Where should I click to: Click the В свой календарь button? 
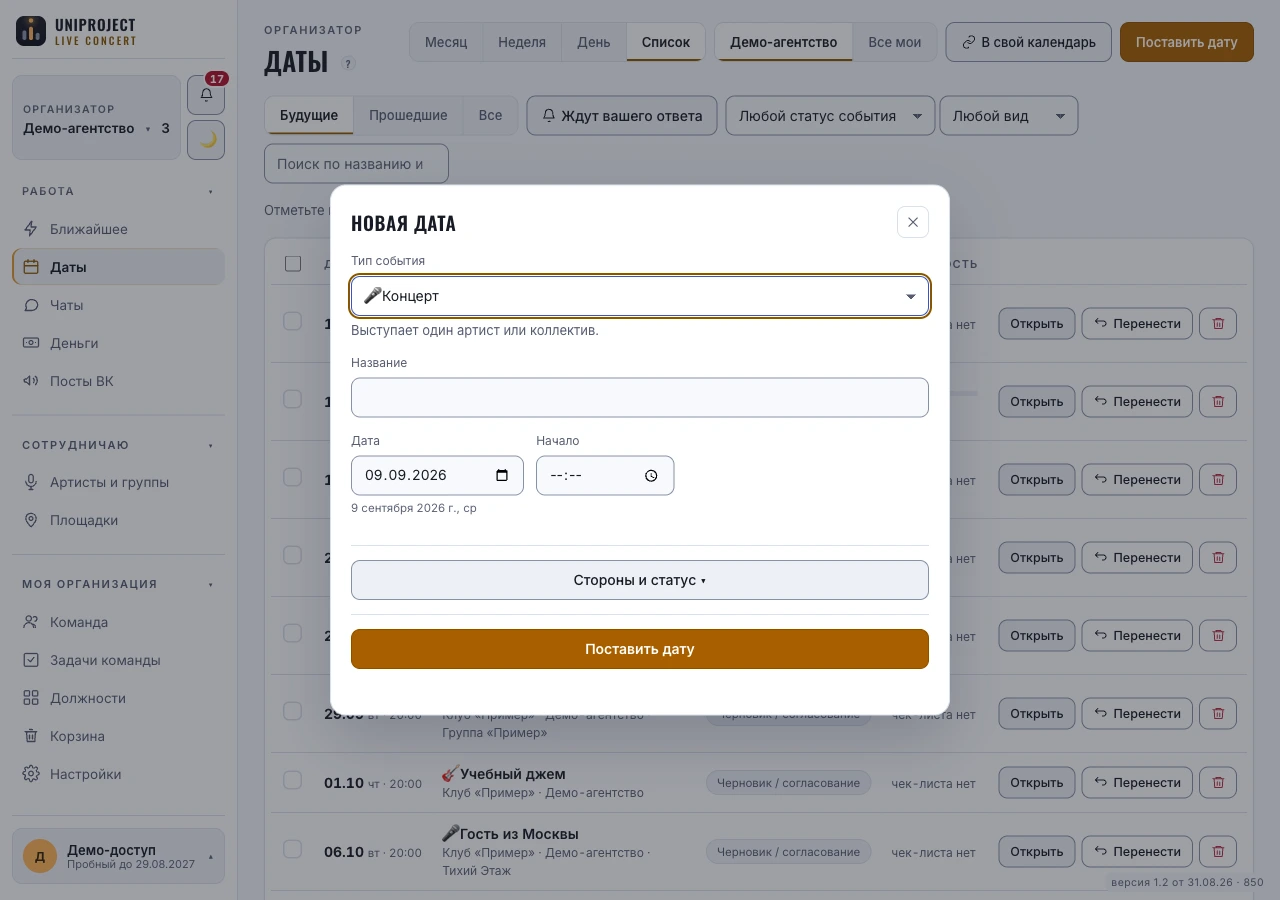pyautogui.click(x=1028, y=42)
